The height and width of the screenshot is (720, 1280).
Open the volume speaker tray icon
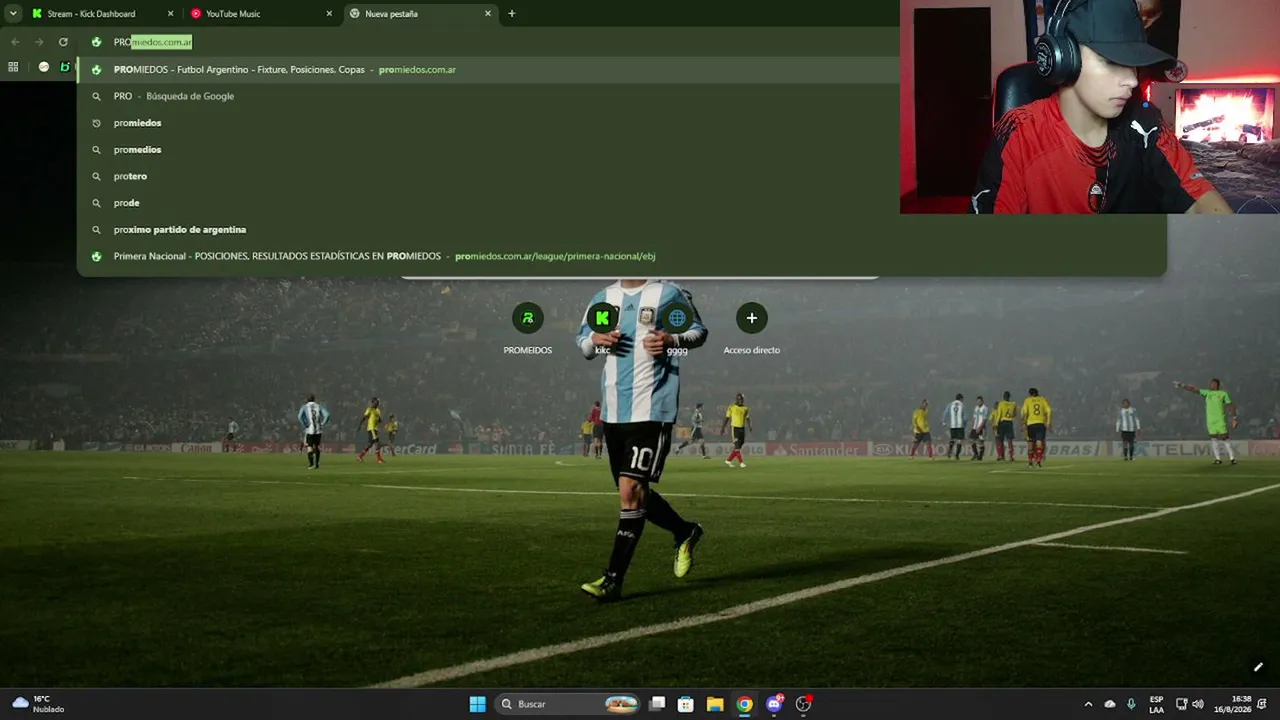[x=1198, y=704]
